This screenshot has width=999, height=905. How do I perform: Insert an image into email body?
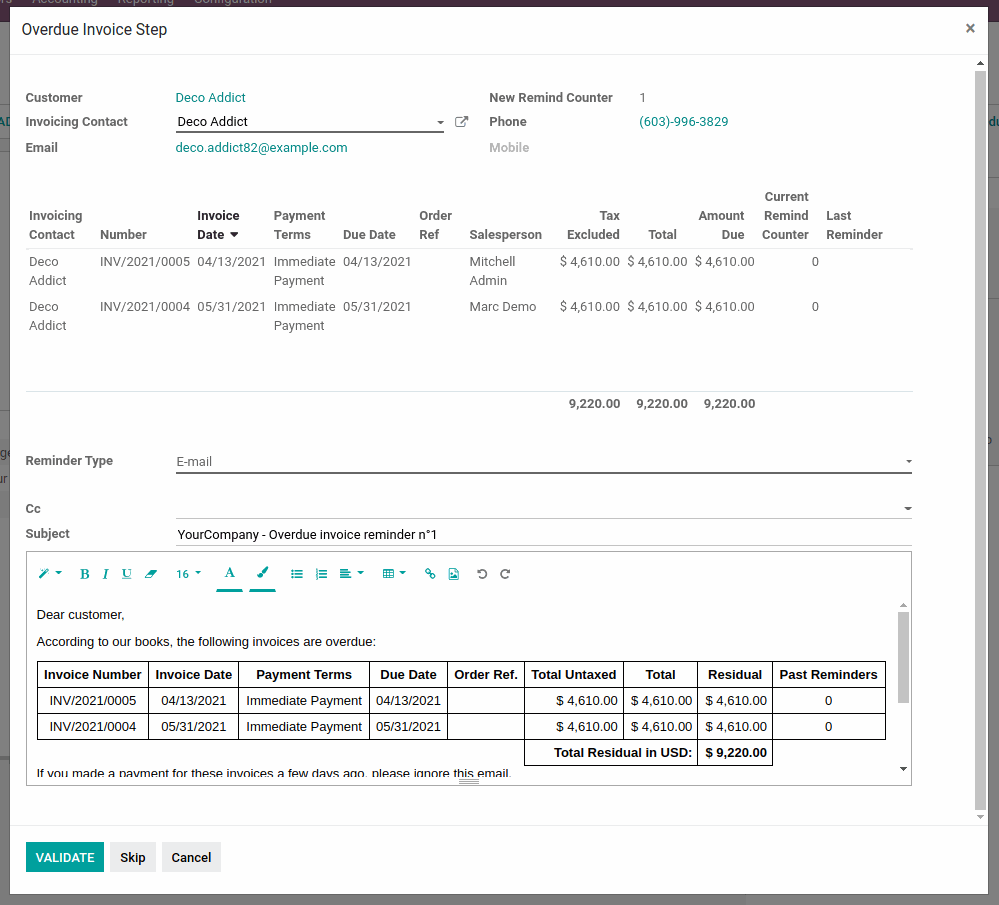point(454,574)
